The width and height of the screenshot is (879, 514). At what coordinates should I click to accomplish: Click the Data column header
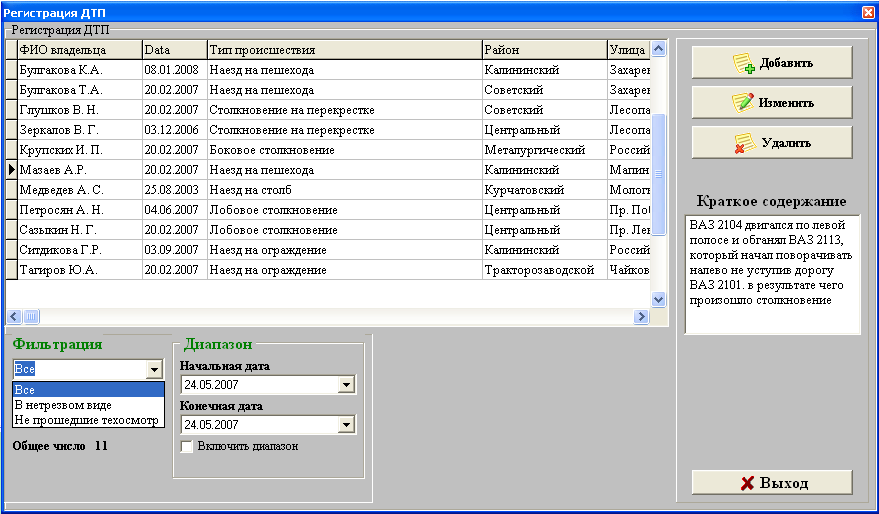click(x=175, y=50)
